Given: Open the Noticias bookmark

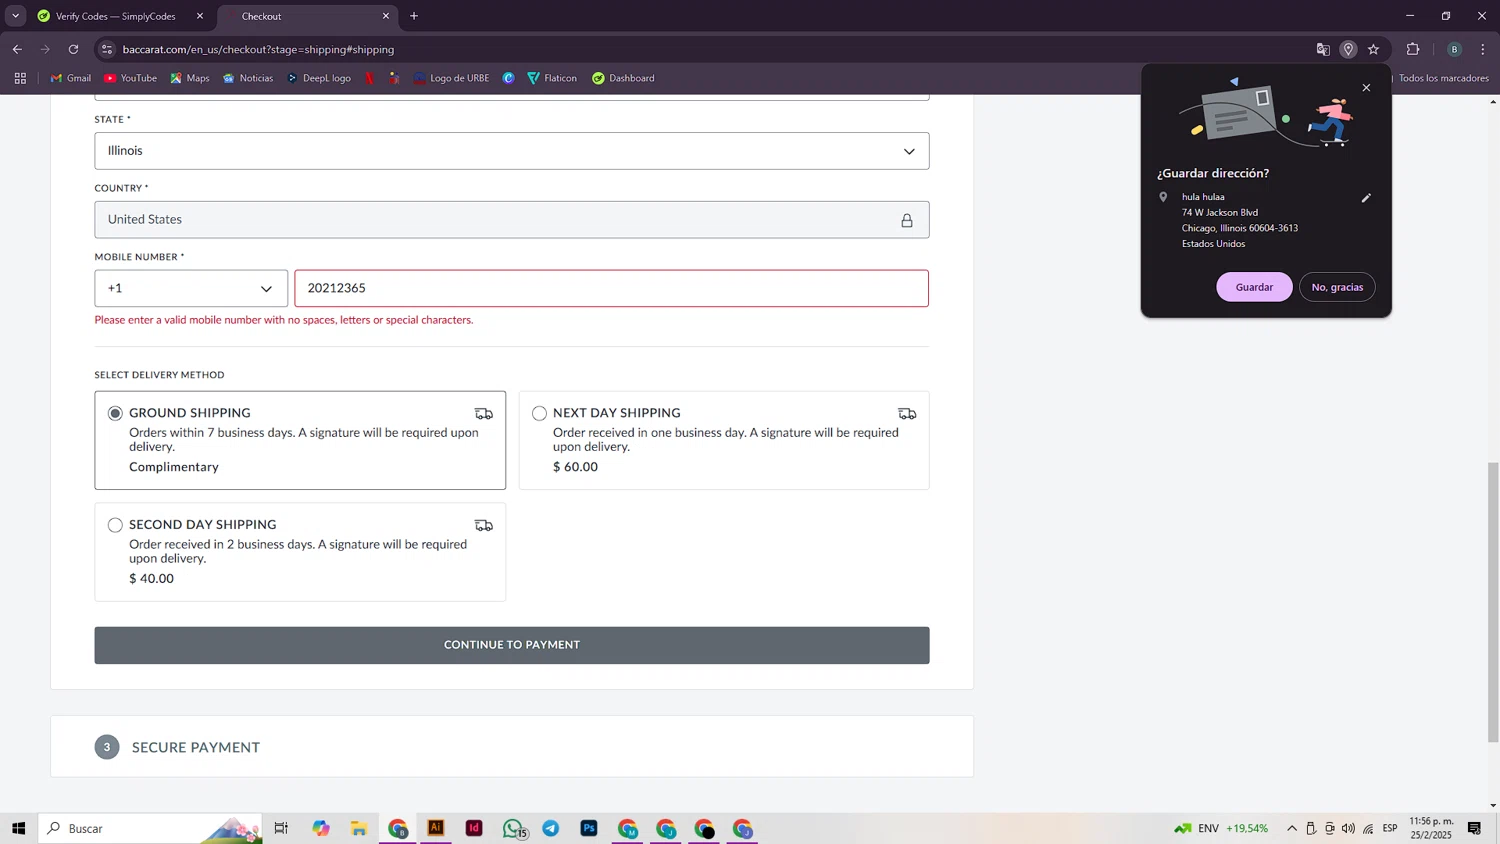Looking at the screenshot, I should coord(248,78).
